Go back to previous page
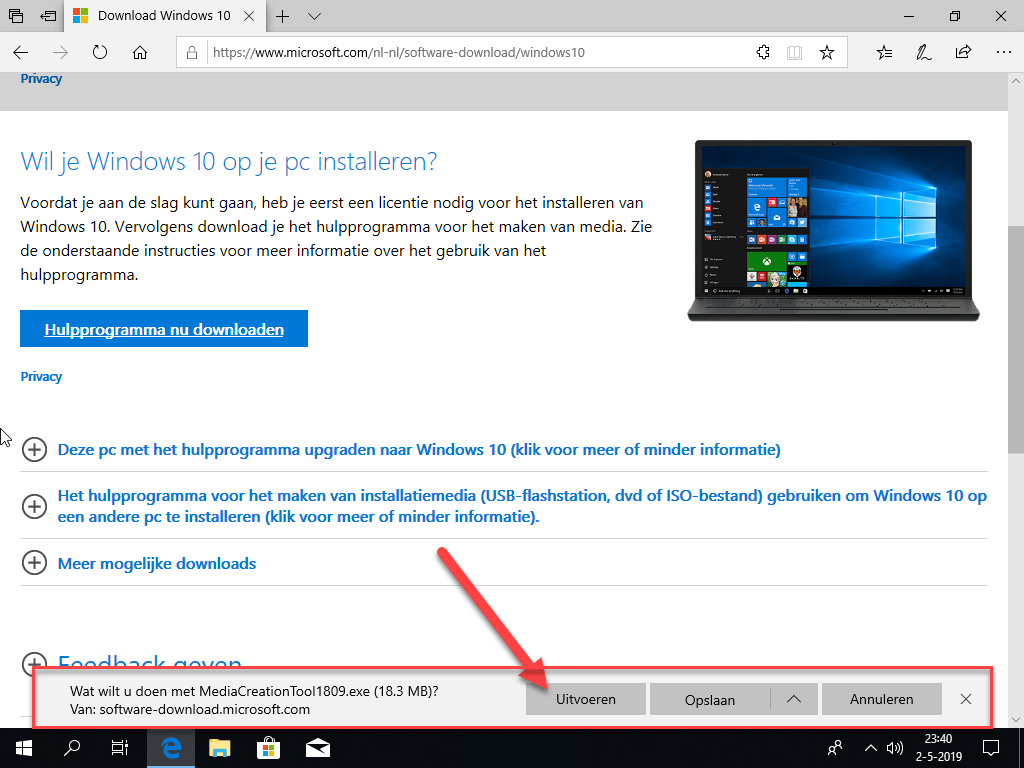Viewport: 1024px width, 768px height. (x=21, y=52)
